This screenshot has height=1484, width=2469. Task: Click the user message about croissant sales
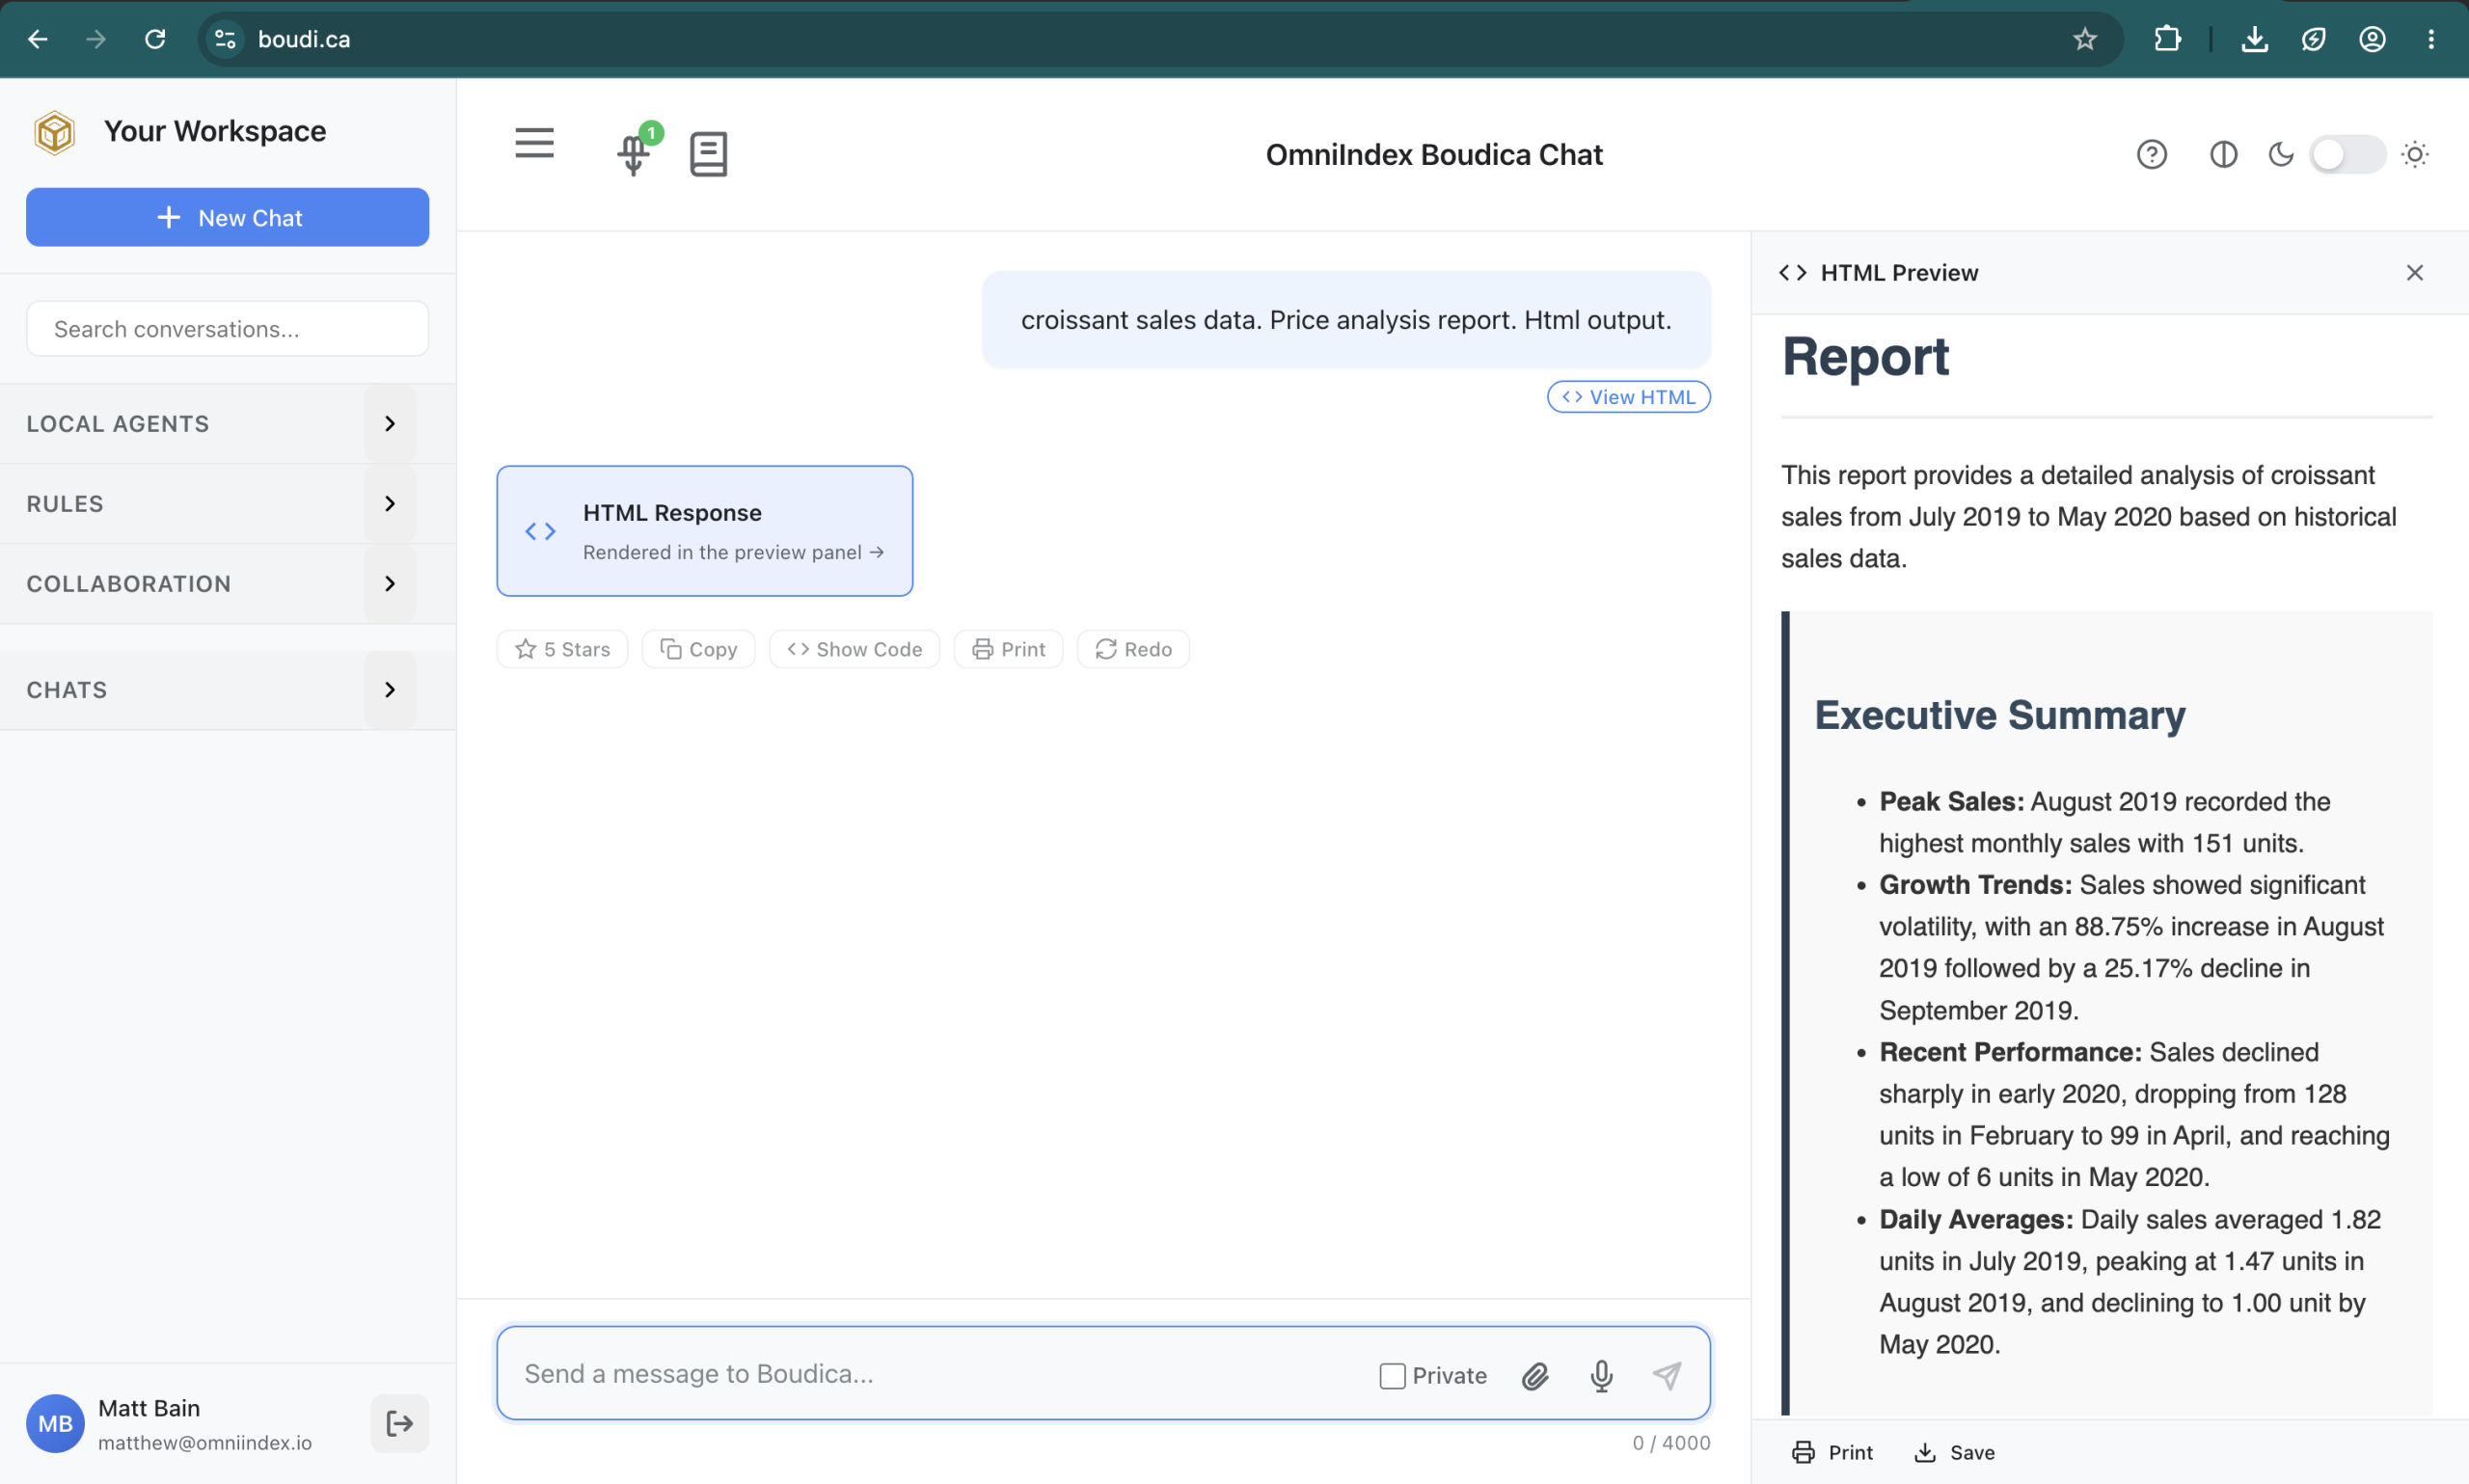tap(1346, 320)
